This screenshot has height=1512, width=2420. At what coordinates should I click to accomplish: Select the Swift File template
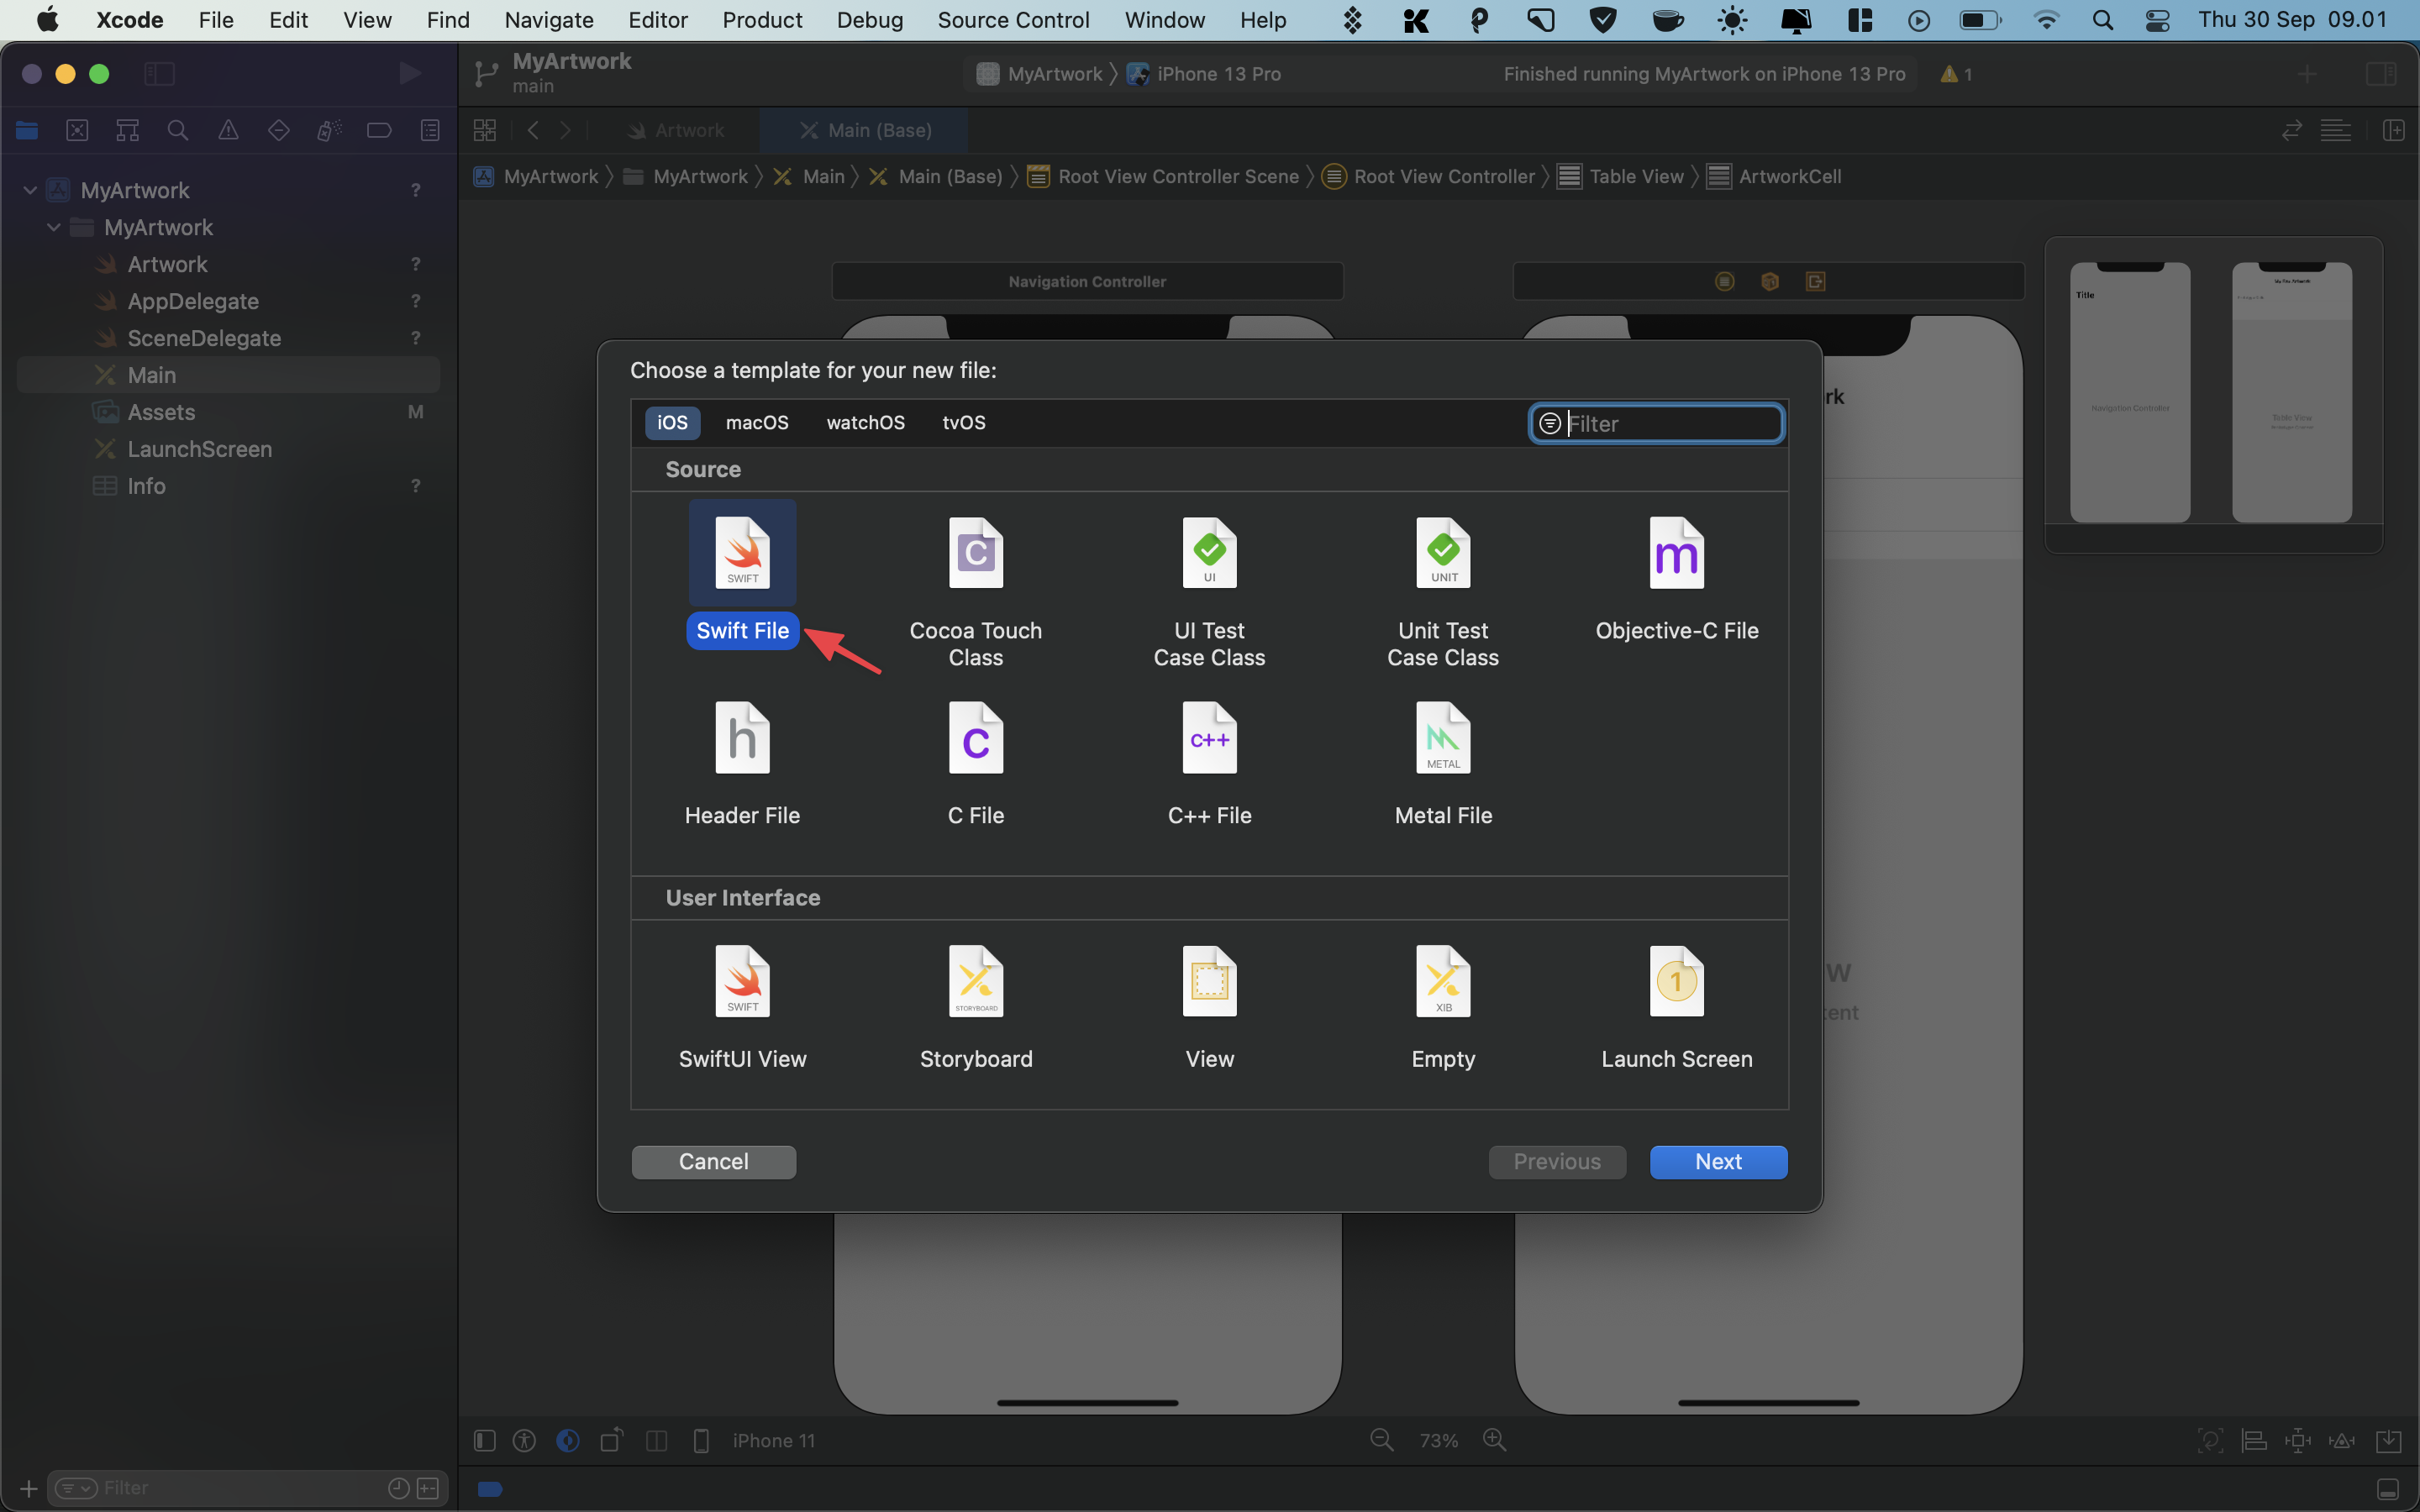[742, 575]
